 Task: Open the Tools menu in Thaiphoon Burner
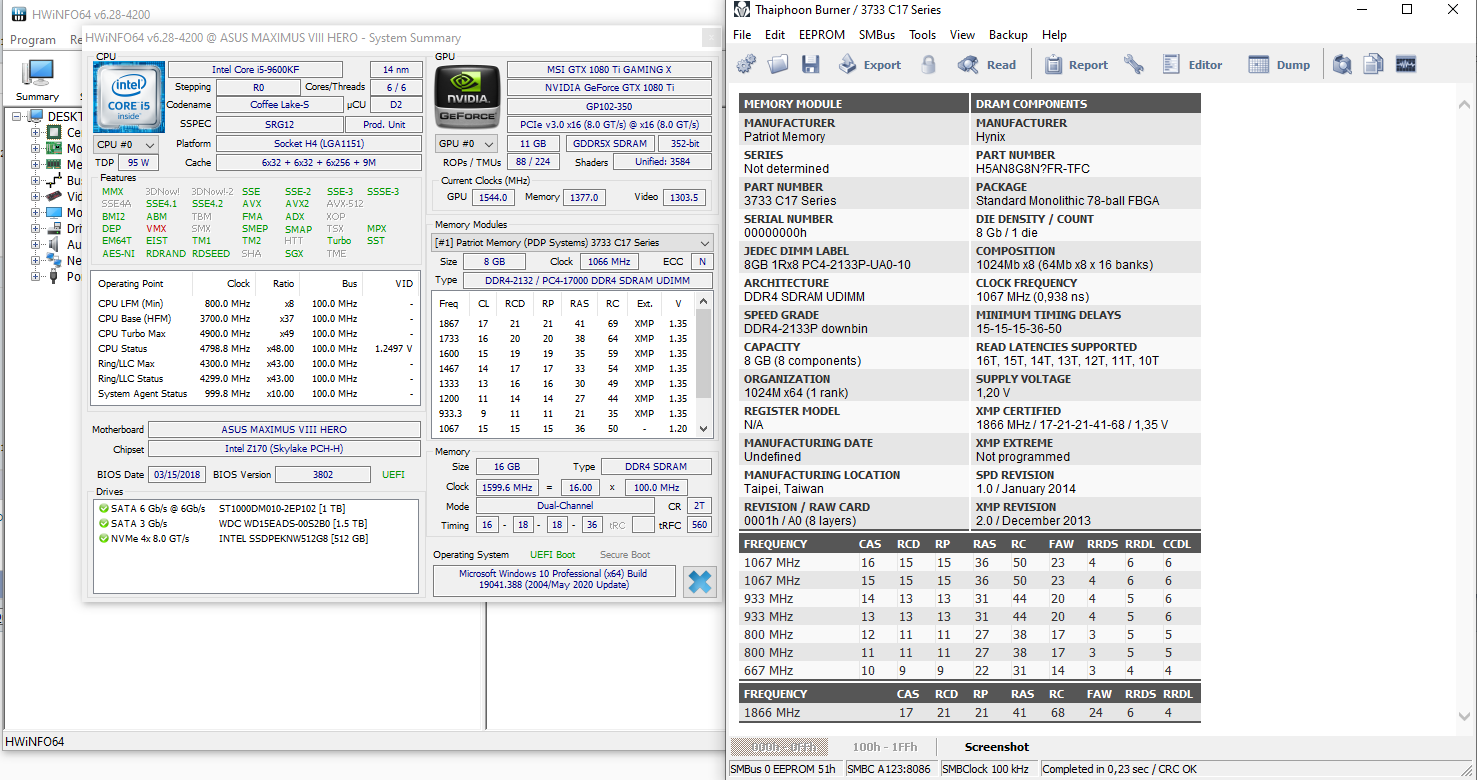pos(923,34)
